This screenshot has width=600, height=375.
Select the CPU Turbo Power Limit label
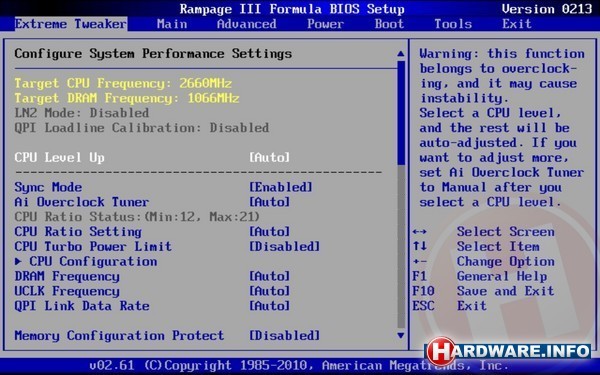(93, 246)
